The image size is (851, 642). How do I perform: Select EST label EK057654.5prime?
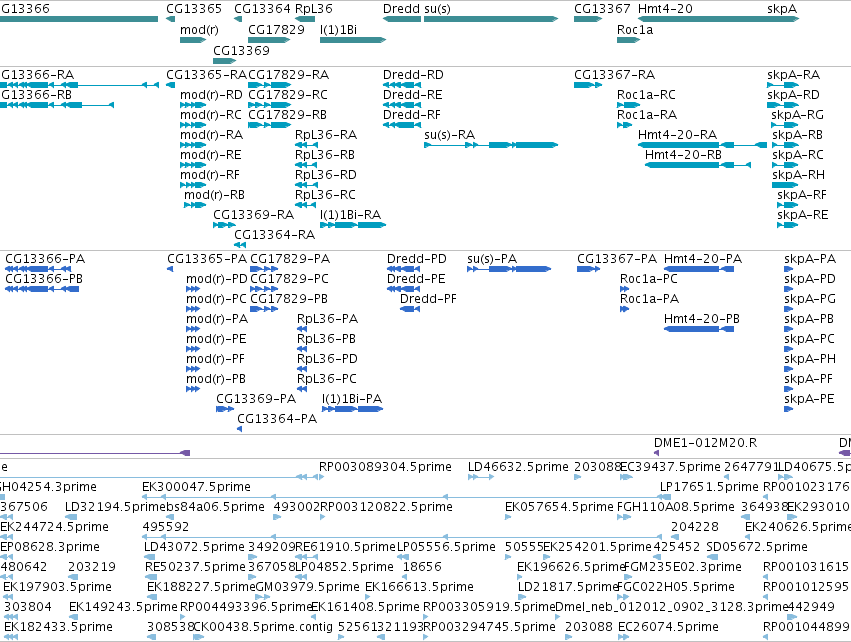click(559, 507)
